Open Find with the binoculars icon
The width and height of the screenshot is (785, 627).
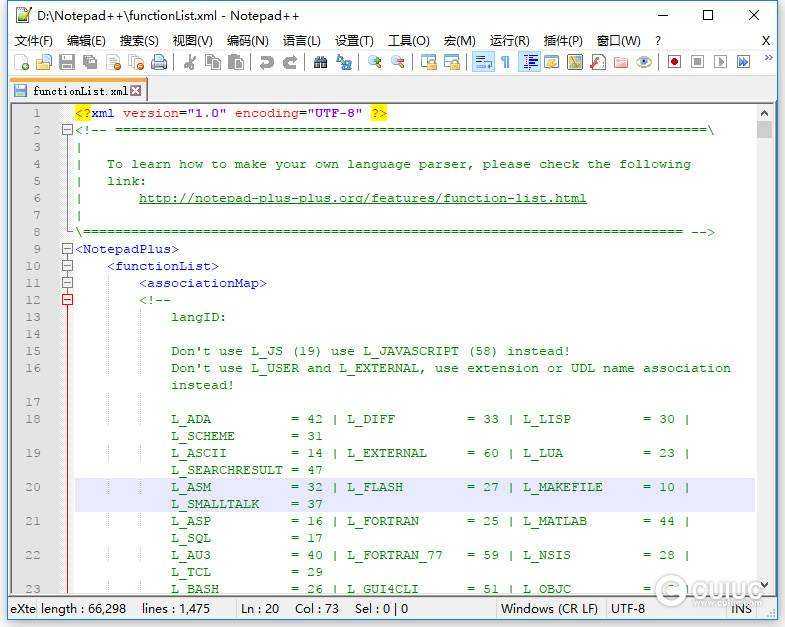320,62
